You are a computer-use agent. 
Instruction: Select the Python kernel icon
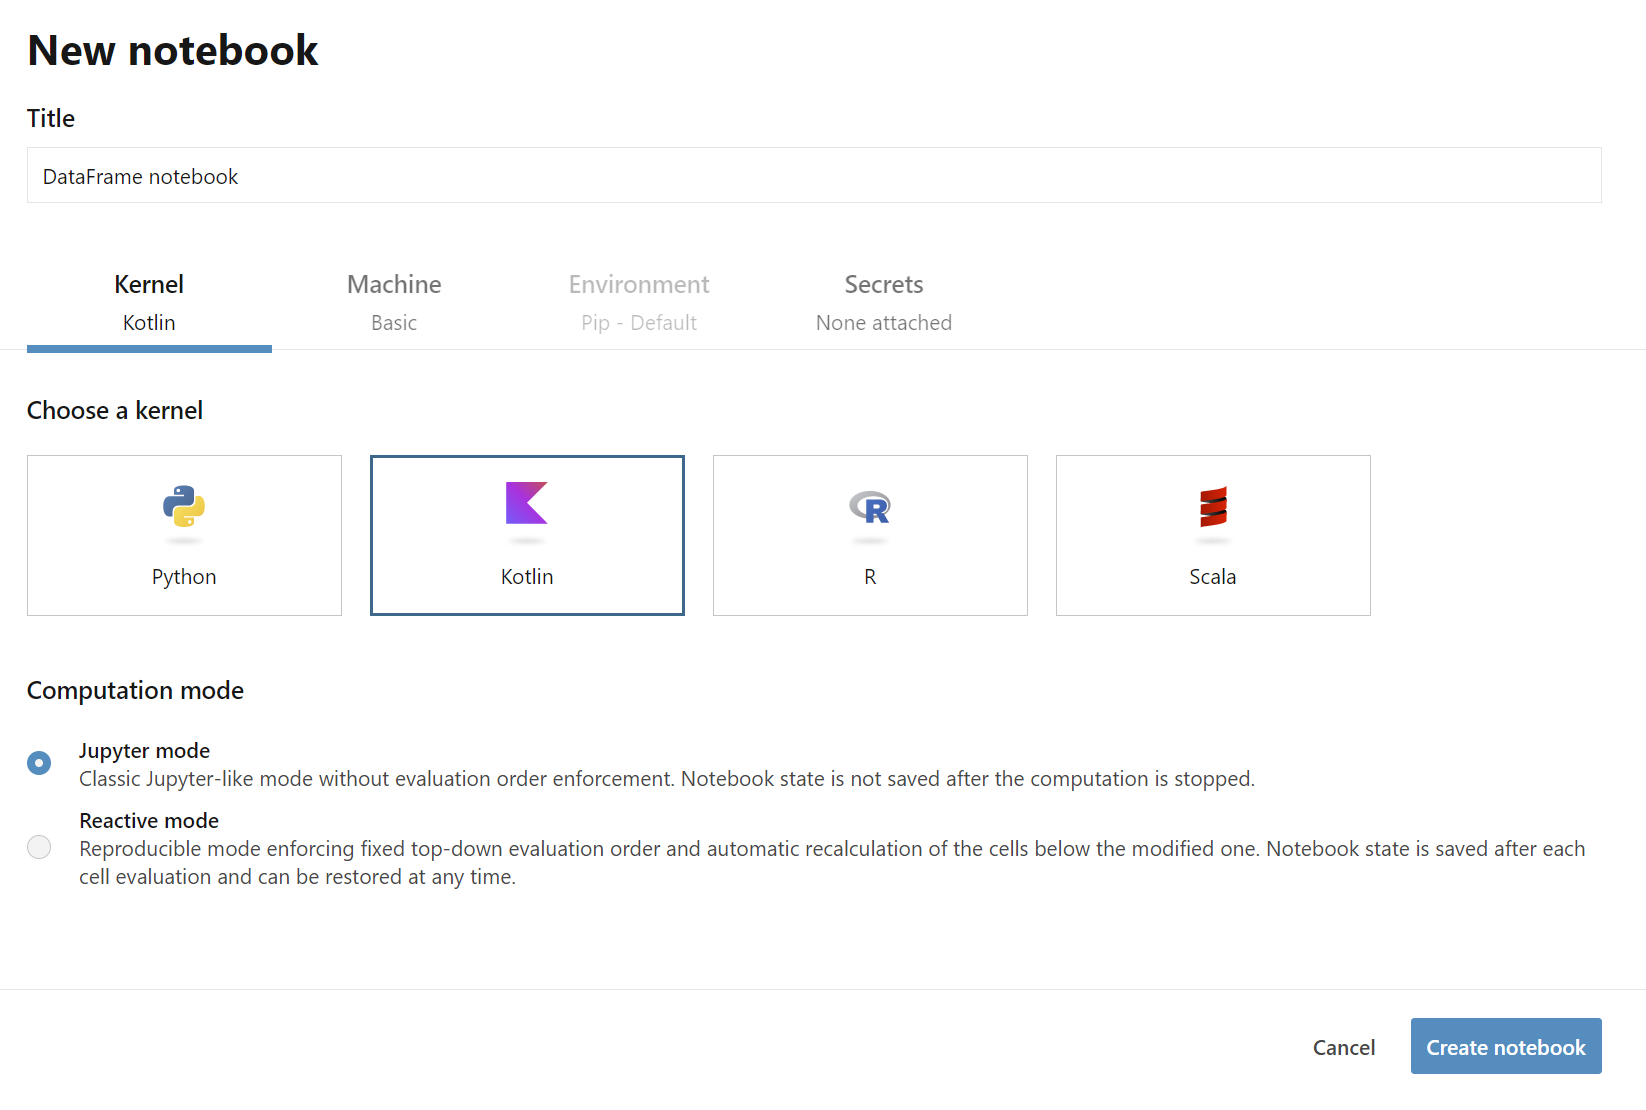(x=184, y=507)
